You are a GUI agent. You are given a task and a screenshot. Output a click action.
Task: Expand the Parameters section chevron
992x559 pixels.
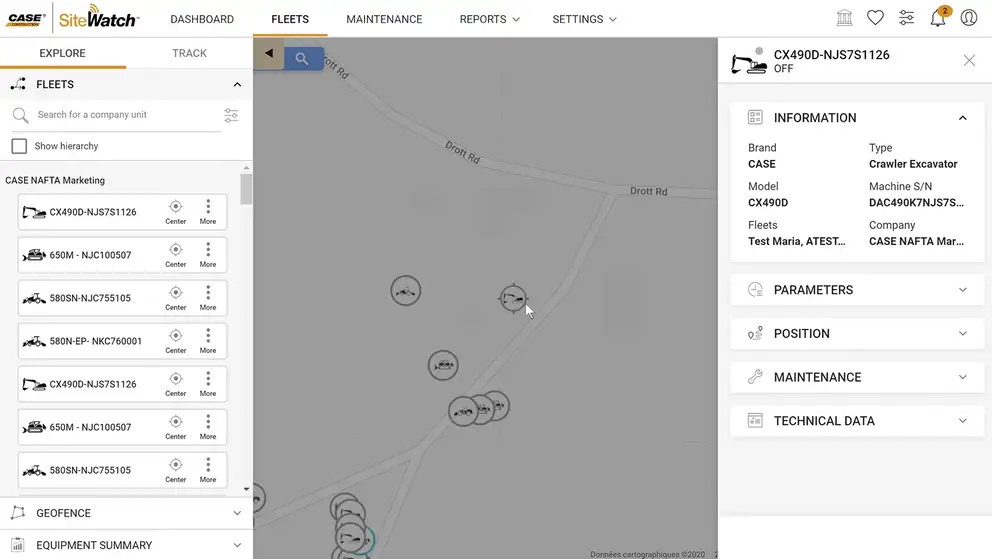962,290
